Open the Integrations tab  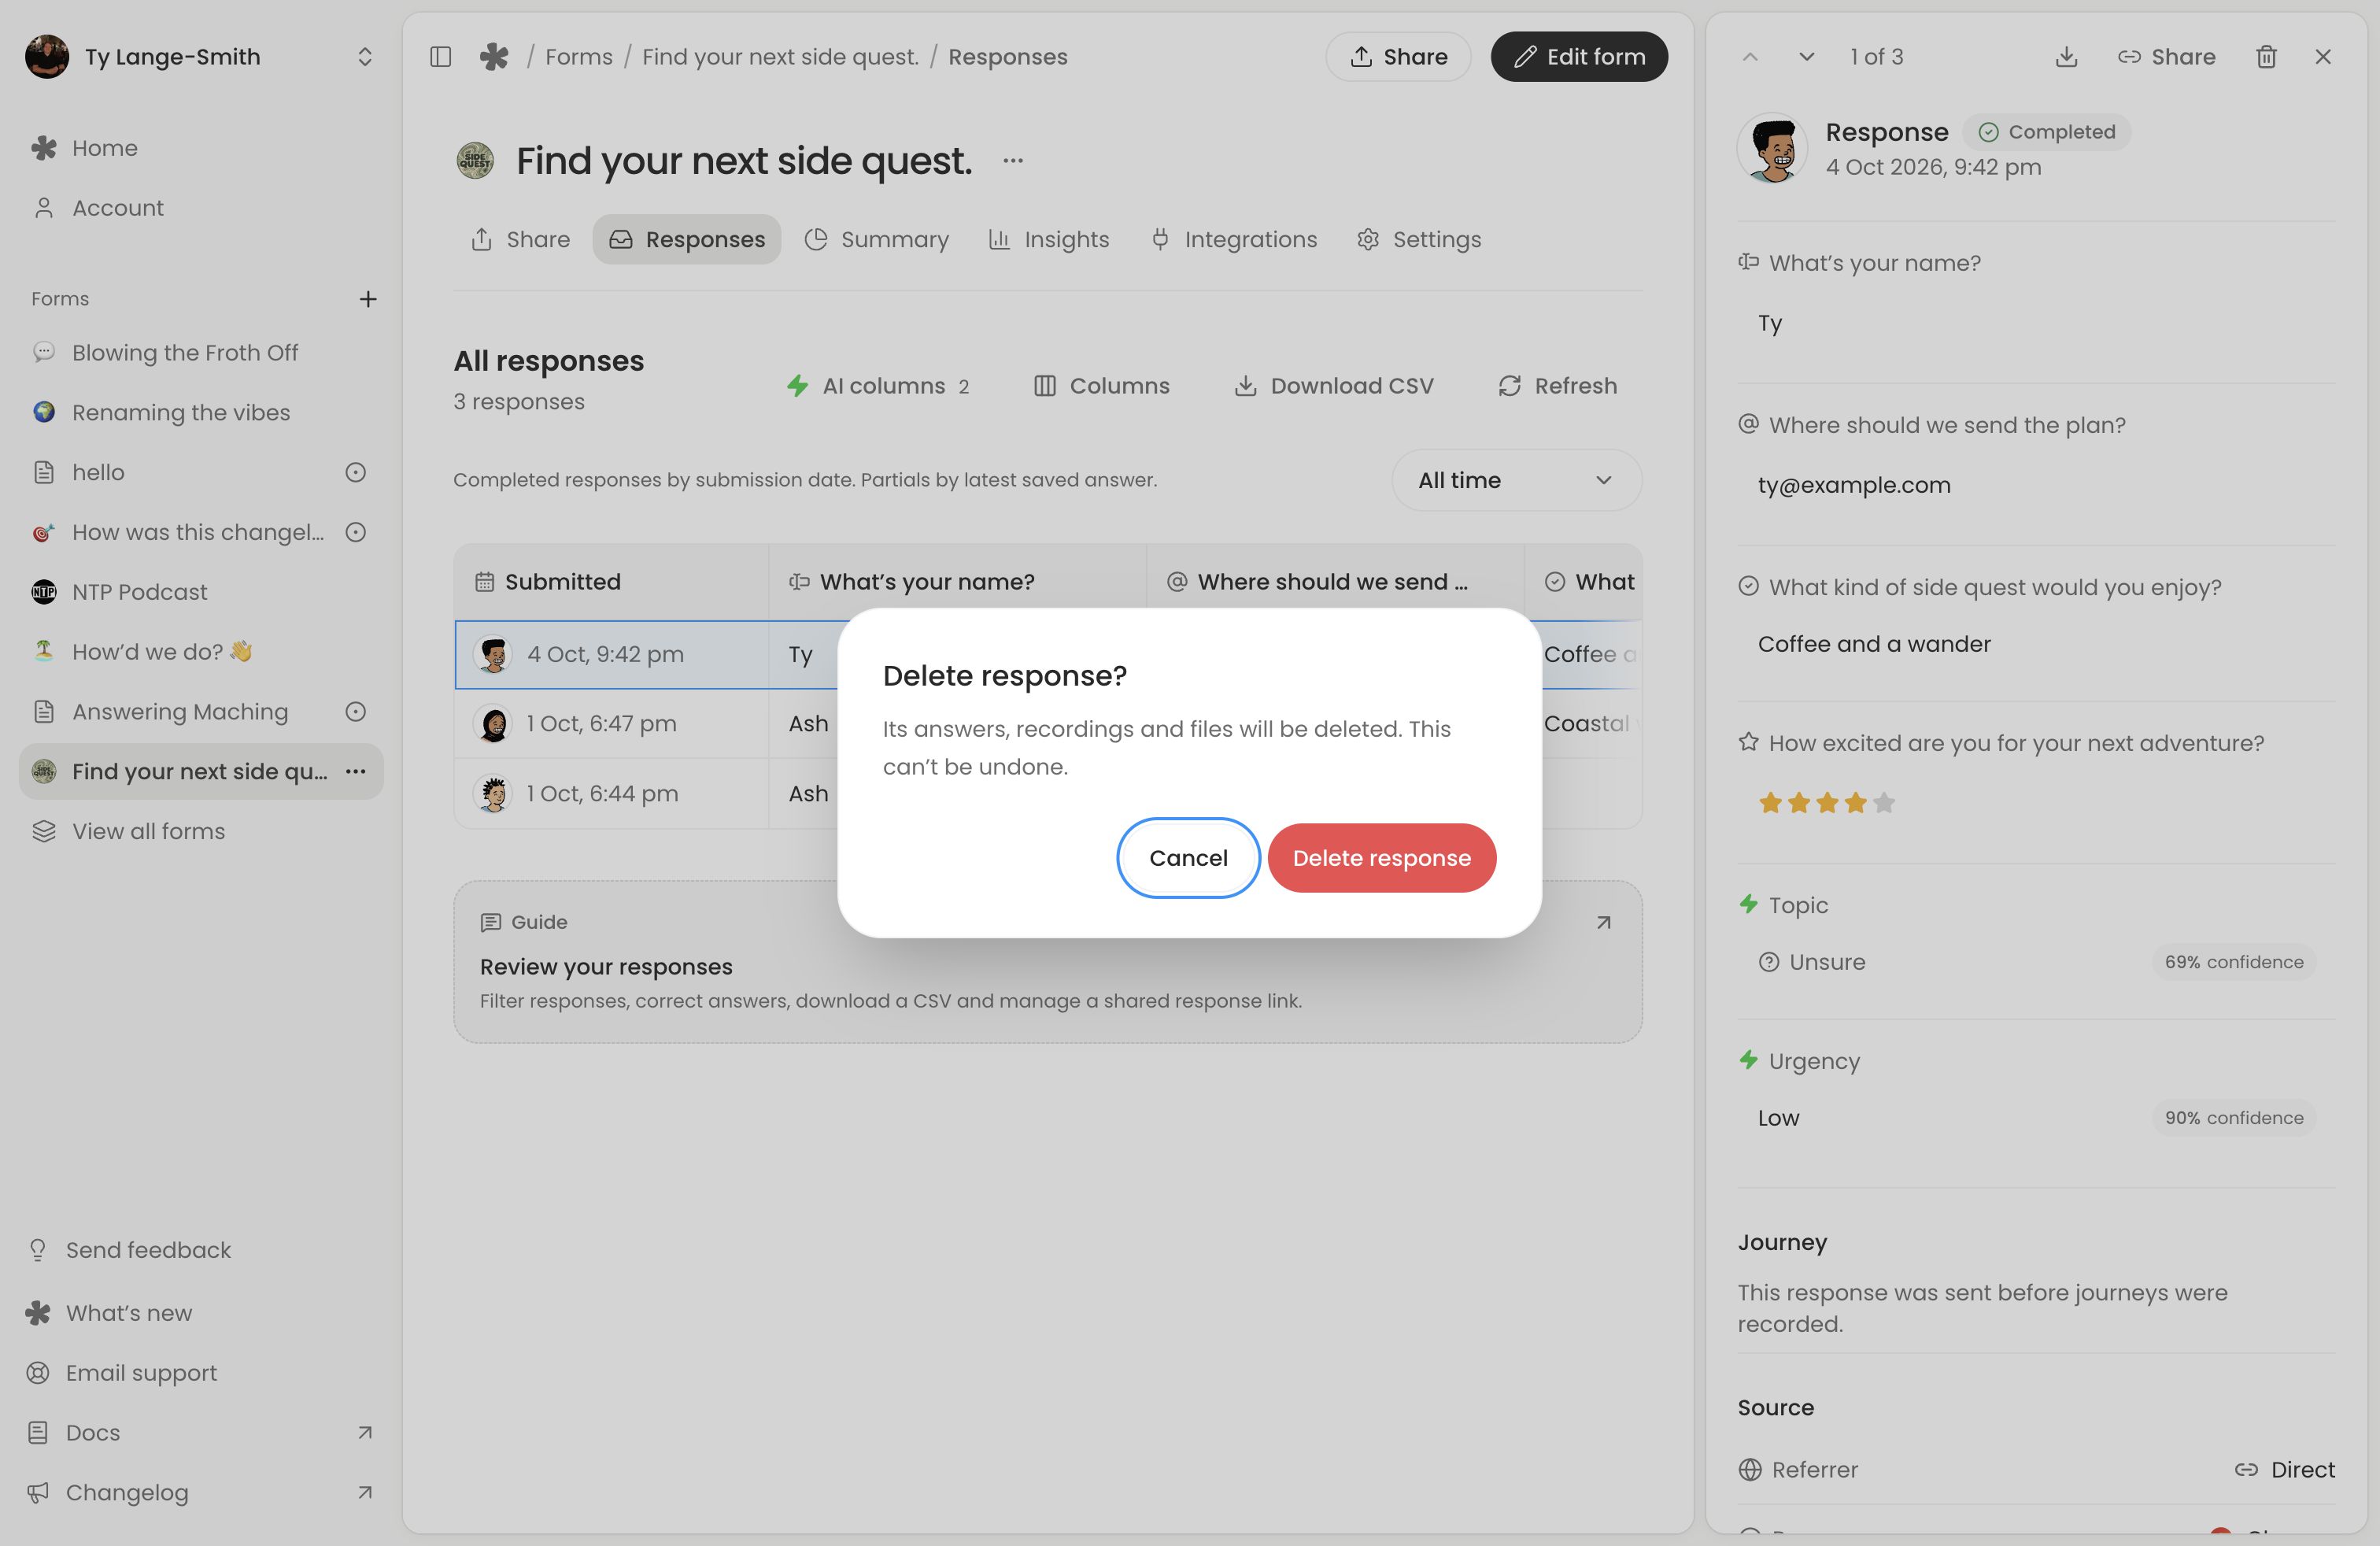click(x=1234, y=239)
